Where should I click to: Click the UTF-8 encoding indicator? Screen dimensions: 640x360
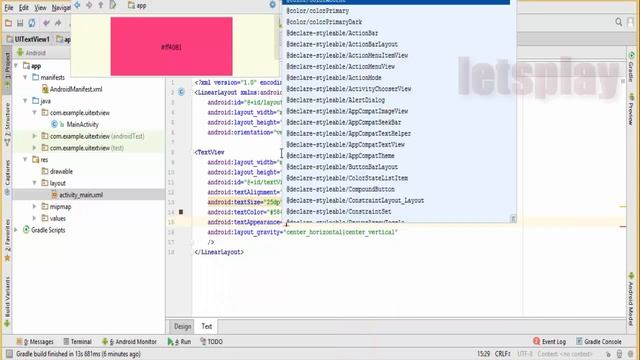click(525, 354)
